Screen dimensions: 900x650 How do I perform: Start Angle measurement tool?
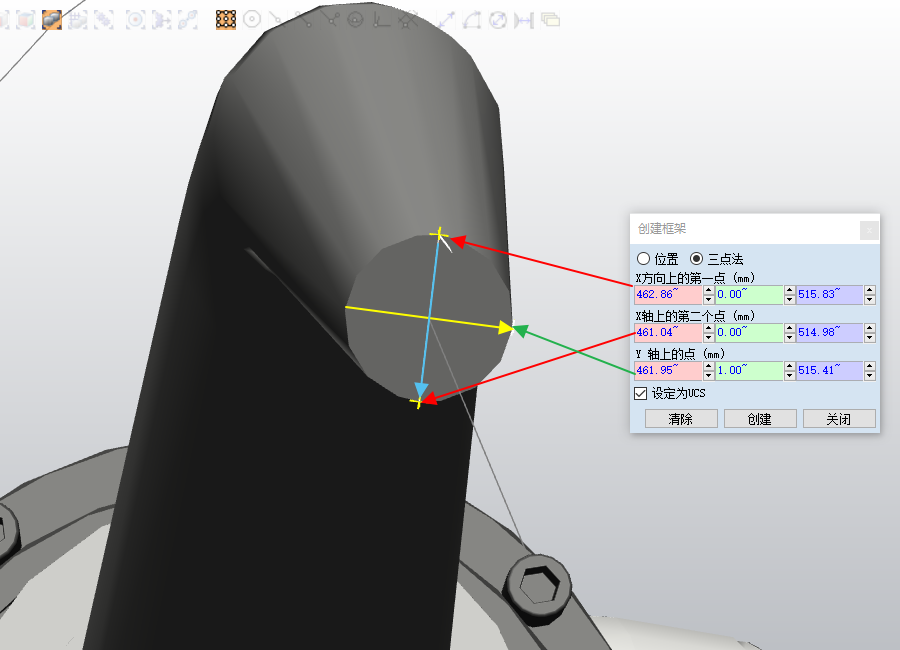tap(472, 20)
